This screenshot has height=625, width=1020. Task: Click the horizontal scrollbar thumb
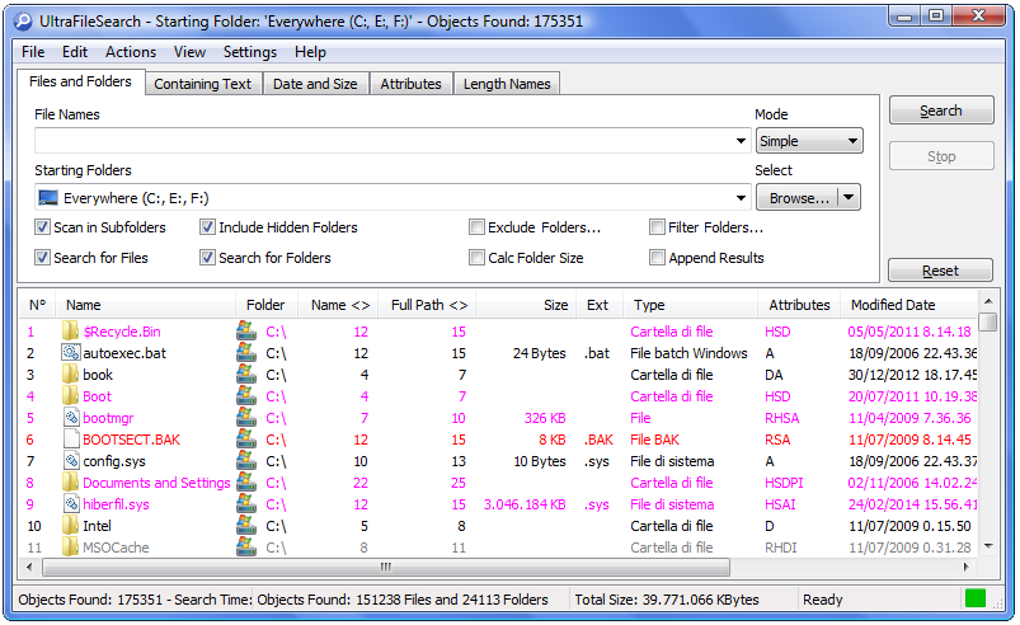pos(386,567)
